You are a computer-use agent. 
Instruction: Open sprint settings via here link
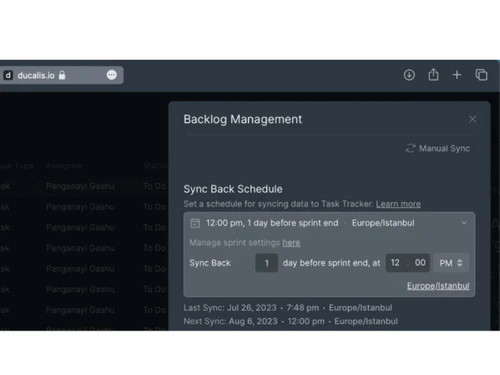click(291, 243)
